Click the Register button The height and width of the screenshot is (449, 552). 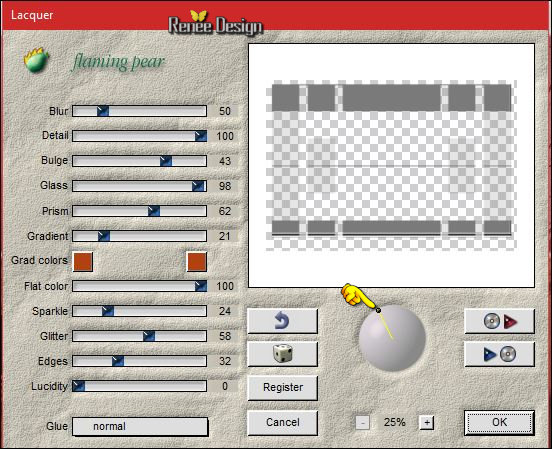283,387
